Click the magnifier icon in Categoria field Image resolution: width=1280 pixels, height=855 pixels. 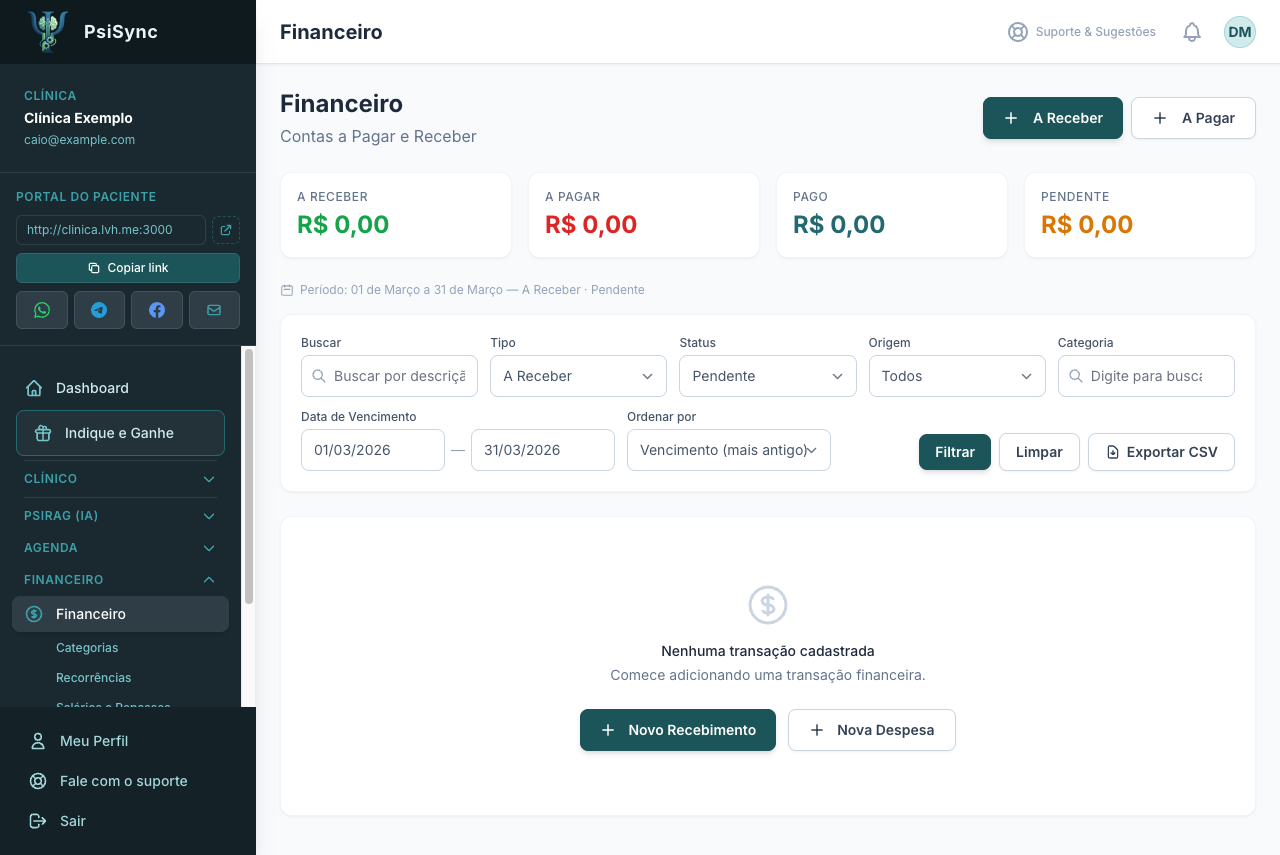tap(1076, 376)
